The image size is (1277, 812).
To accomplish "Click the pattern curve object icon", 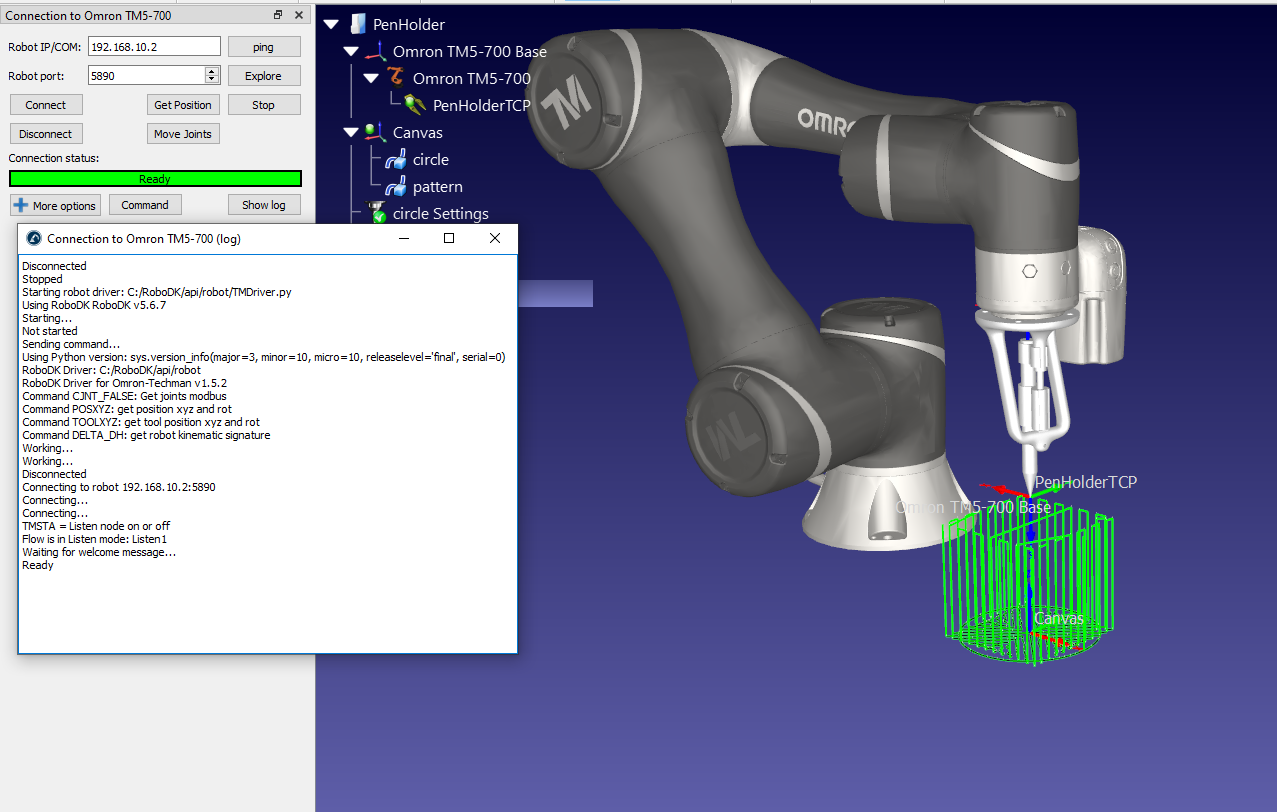I will 396,187.
